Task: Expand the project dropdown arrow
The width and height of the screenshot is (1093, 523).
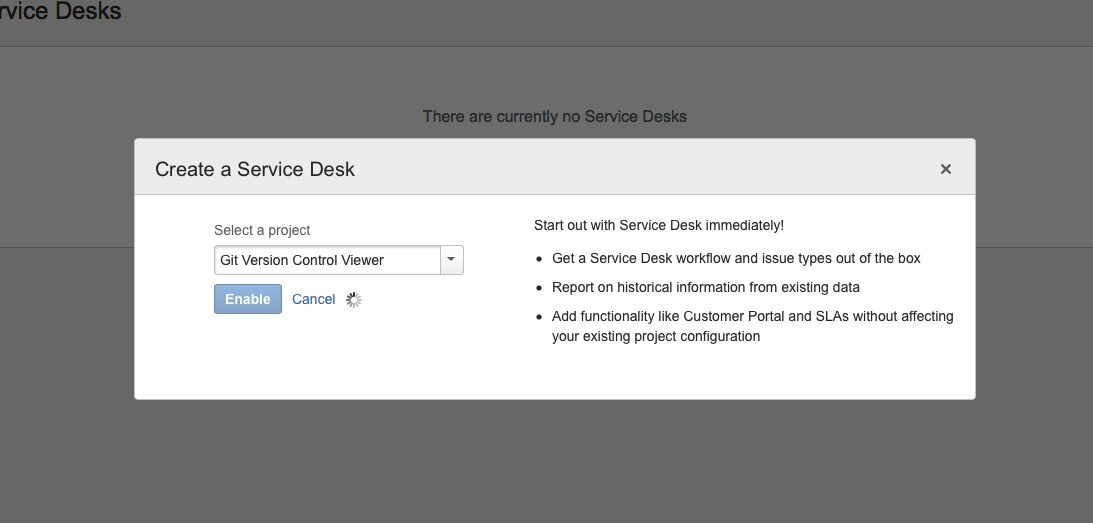Action: [451, 260]
